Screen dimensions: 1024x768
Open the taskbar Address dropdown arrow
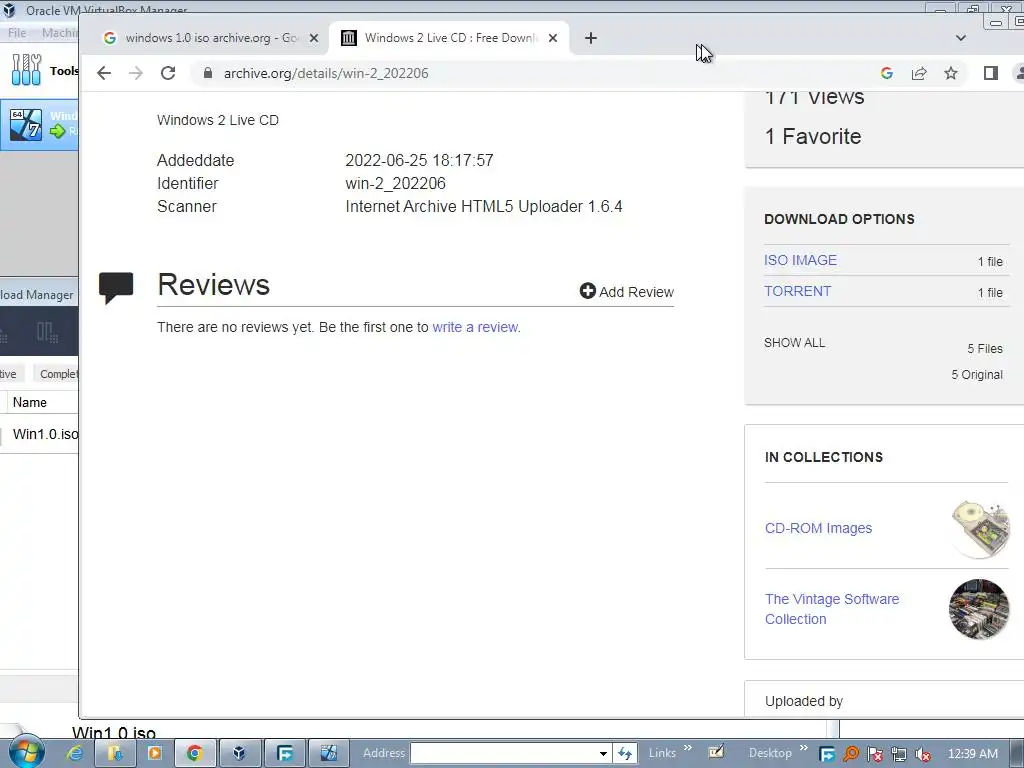pyautogui.click(x=603, y=754)
